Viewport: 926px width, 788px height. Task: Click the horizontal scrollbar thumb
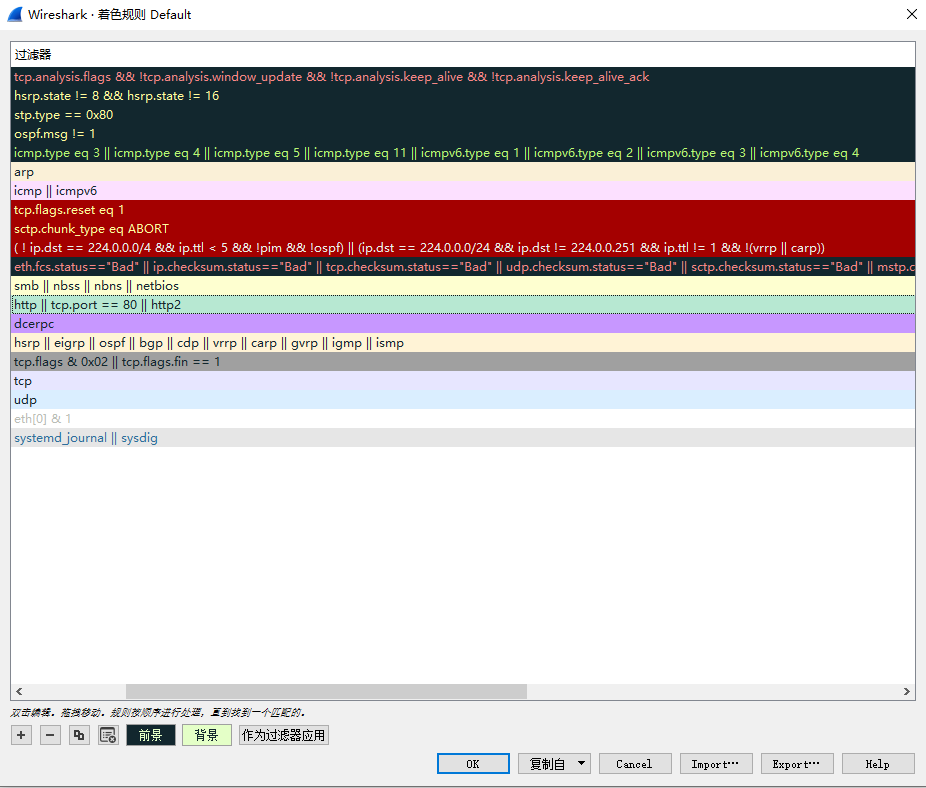click(326, 691)
